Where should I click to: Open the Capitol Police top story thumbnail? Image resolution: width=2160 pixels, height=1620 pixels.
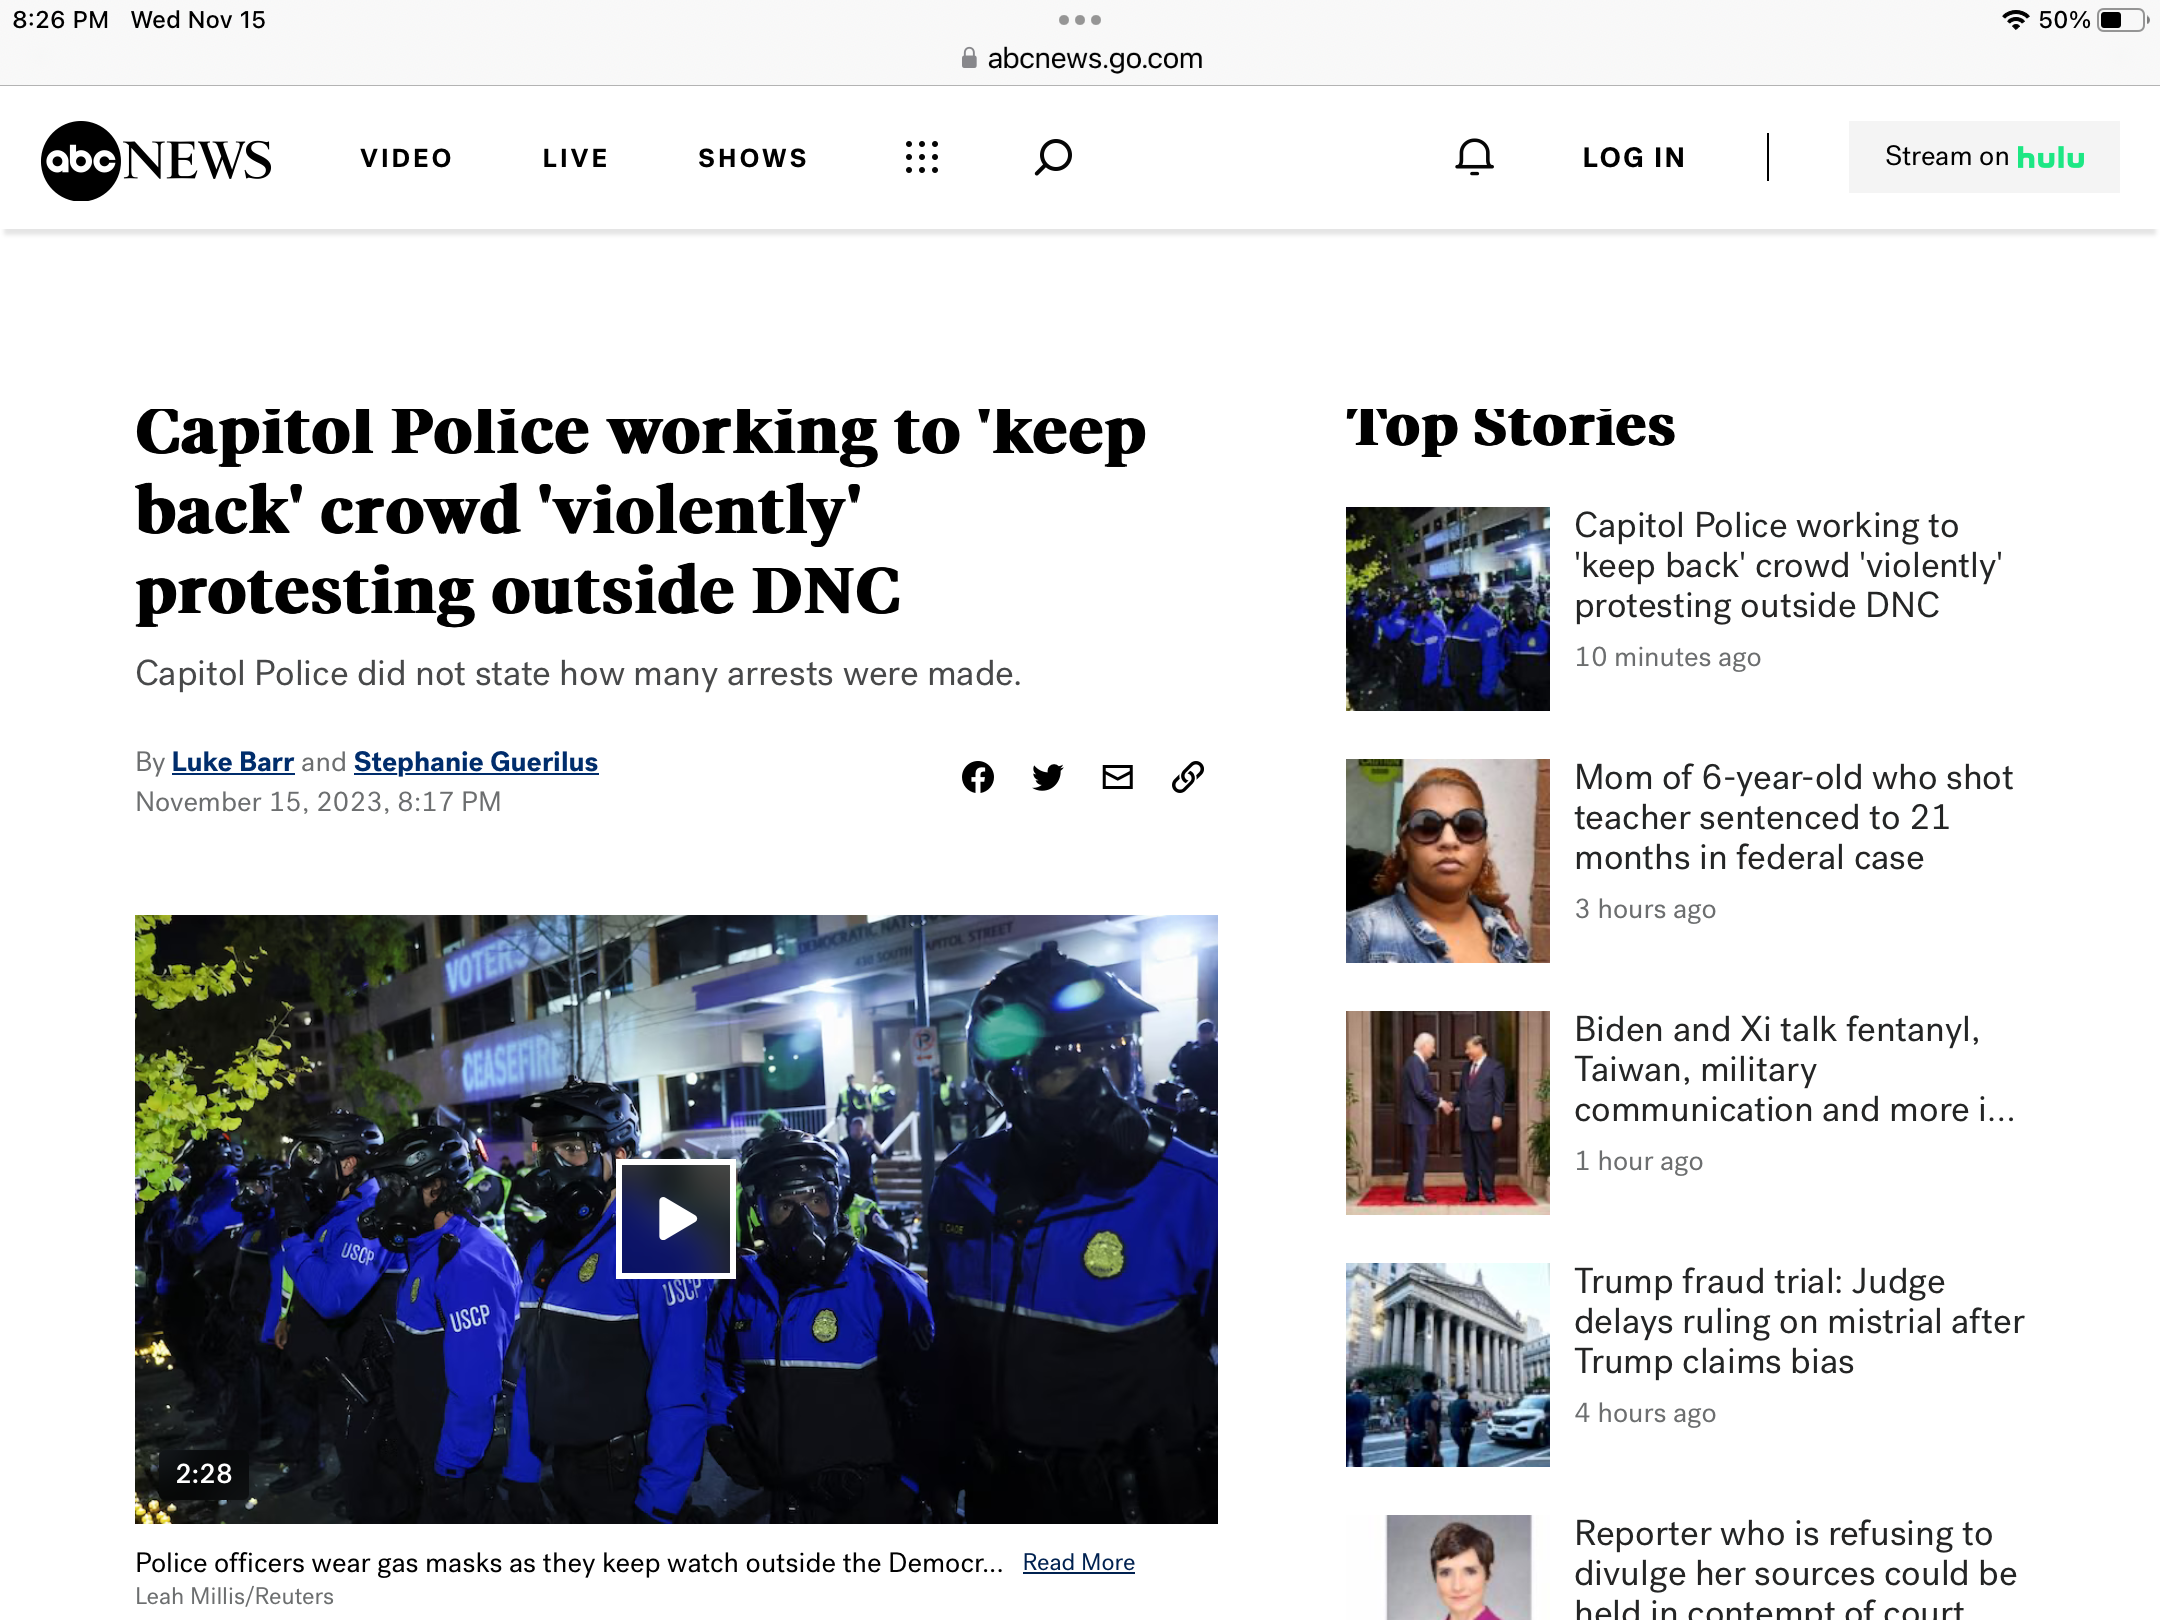tap(1447, 609)
